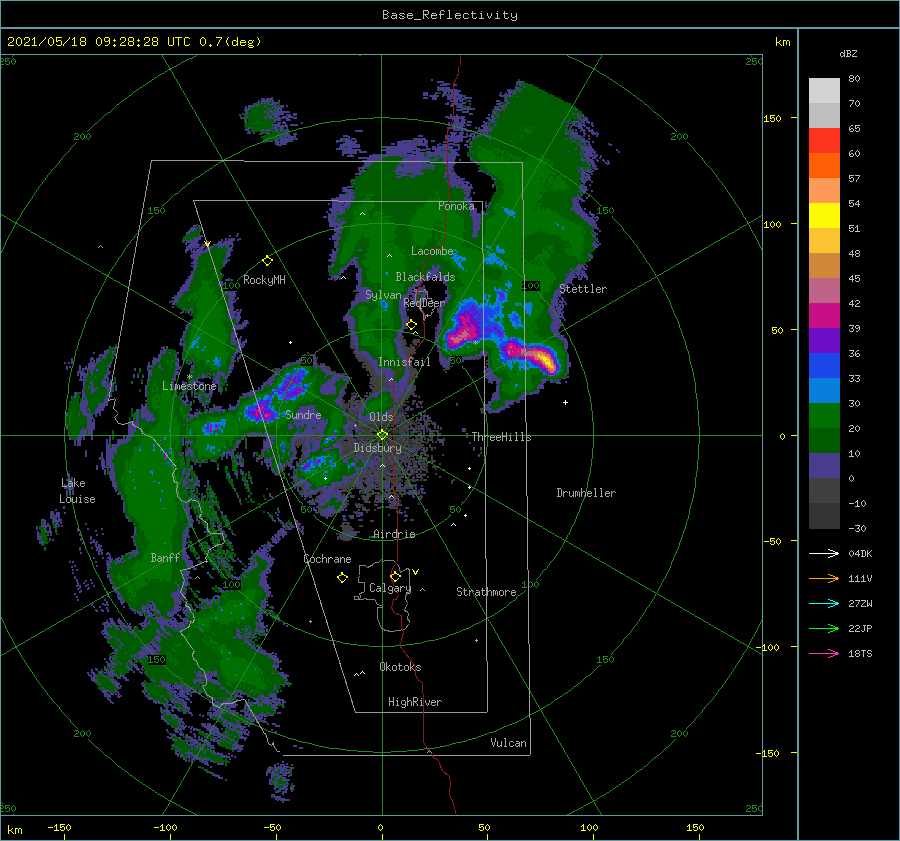This screenshot has height=841, width=900.
Task: Click the Calgary city boundary outline
Action: (383, 596)
